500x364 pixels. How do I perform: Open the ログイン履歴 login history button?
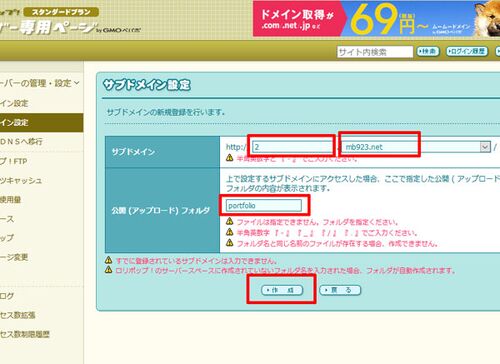coord(467,51)
